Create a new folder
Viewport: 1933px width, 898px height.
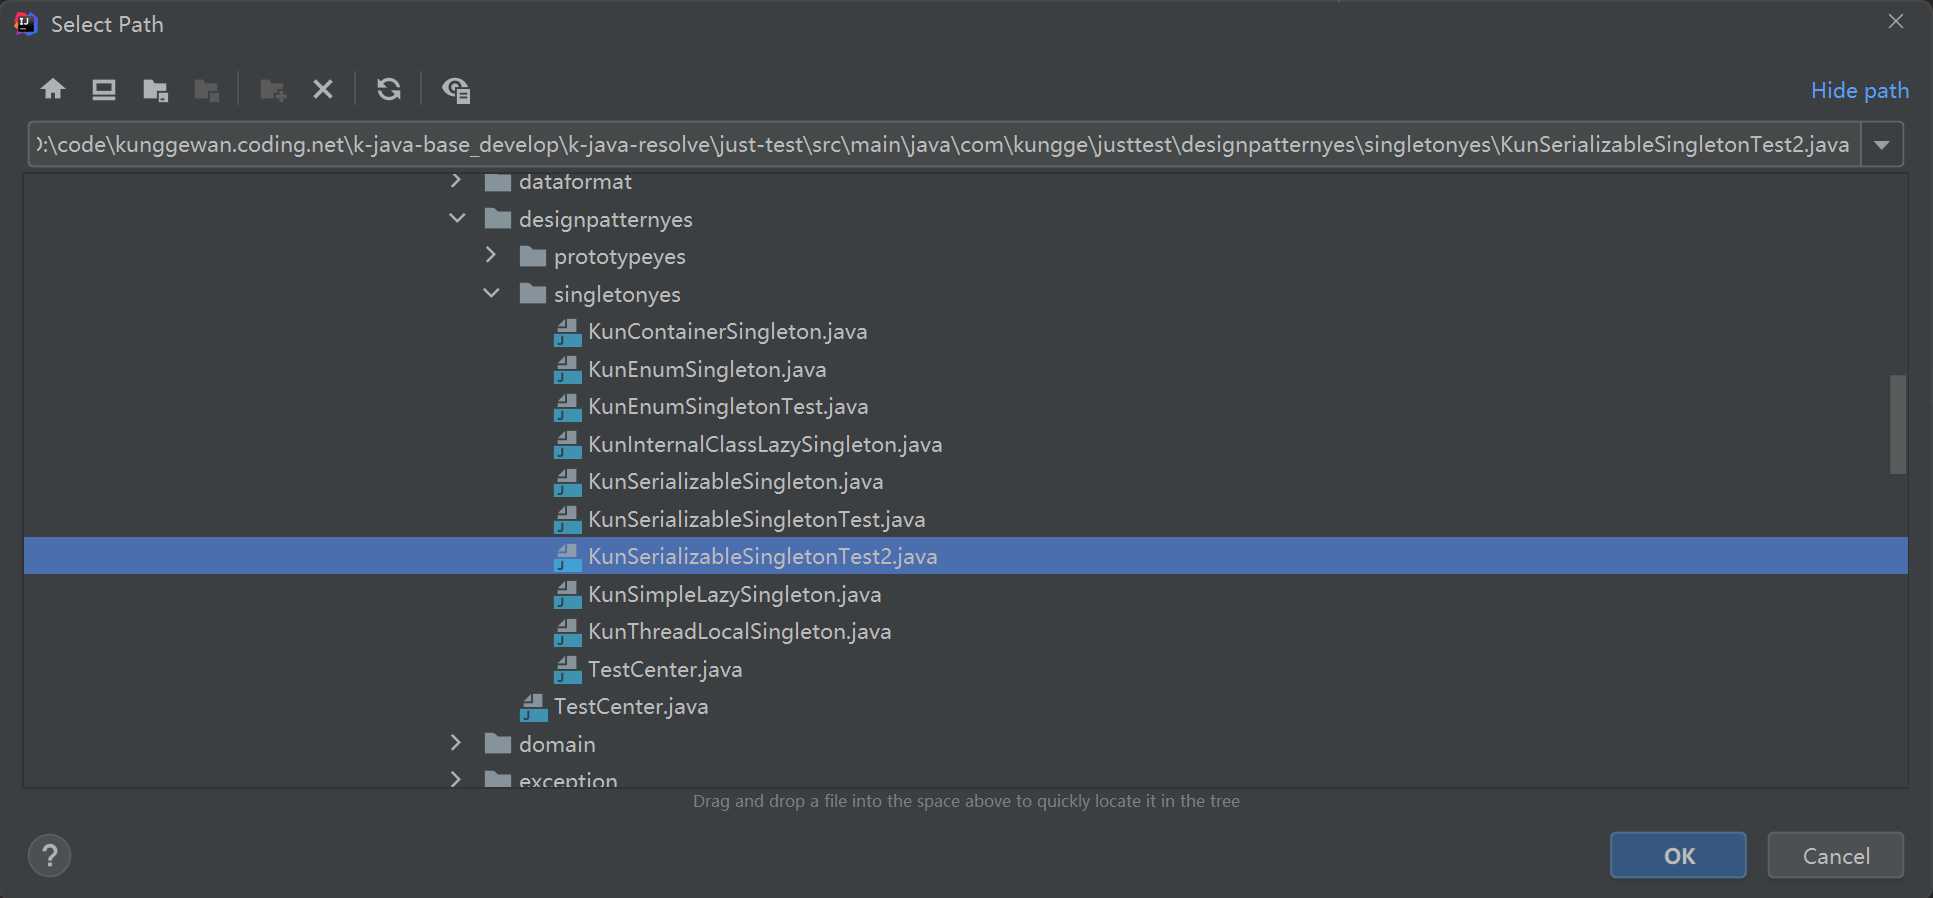[273, 90]
